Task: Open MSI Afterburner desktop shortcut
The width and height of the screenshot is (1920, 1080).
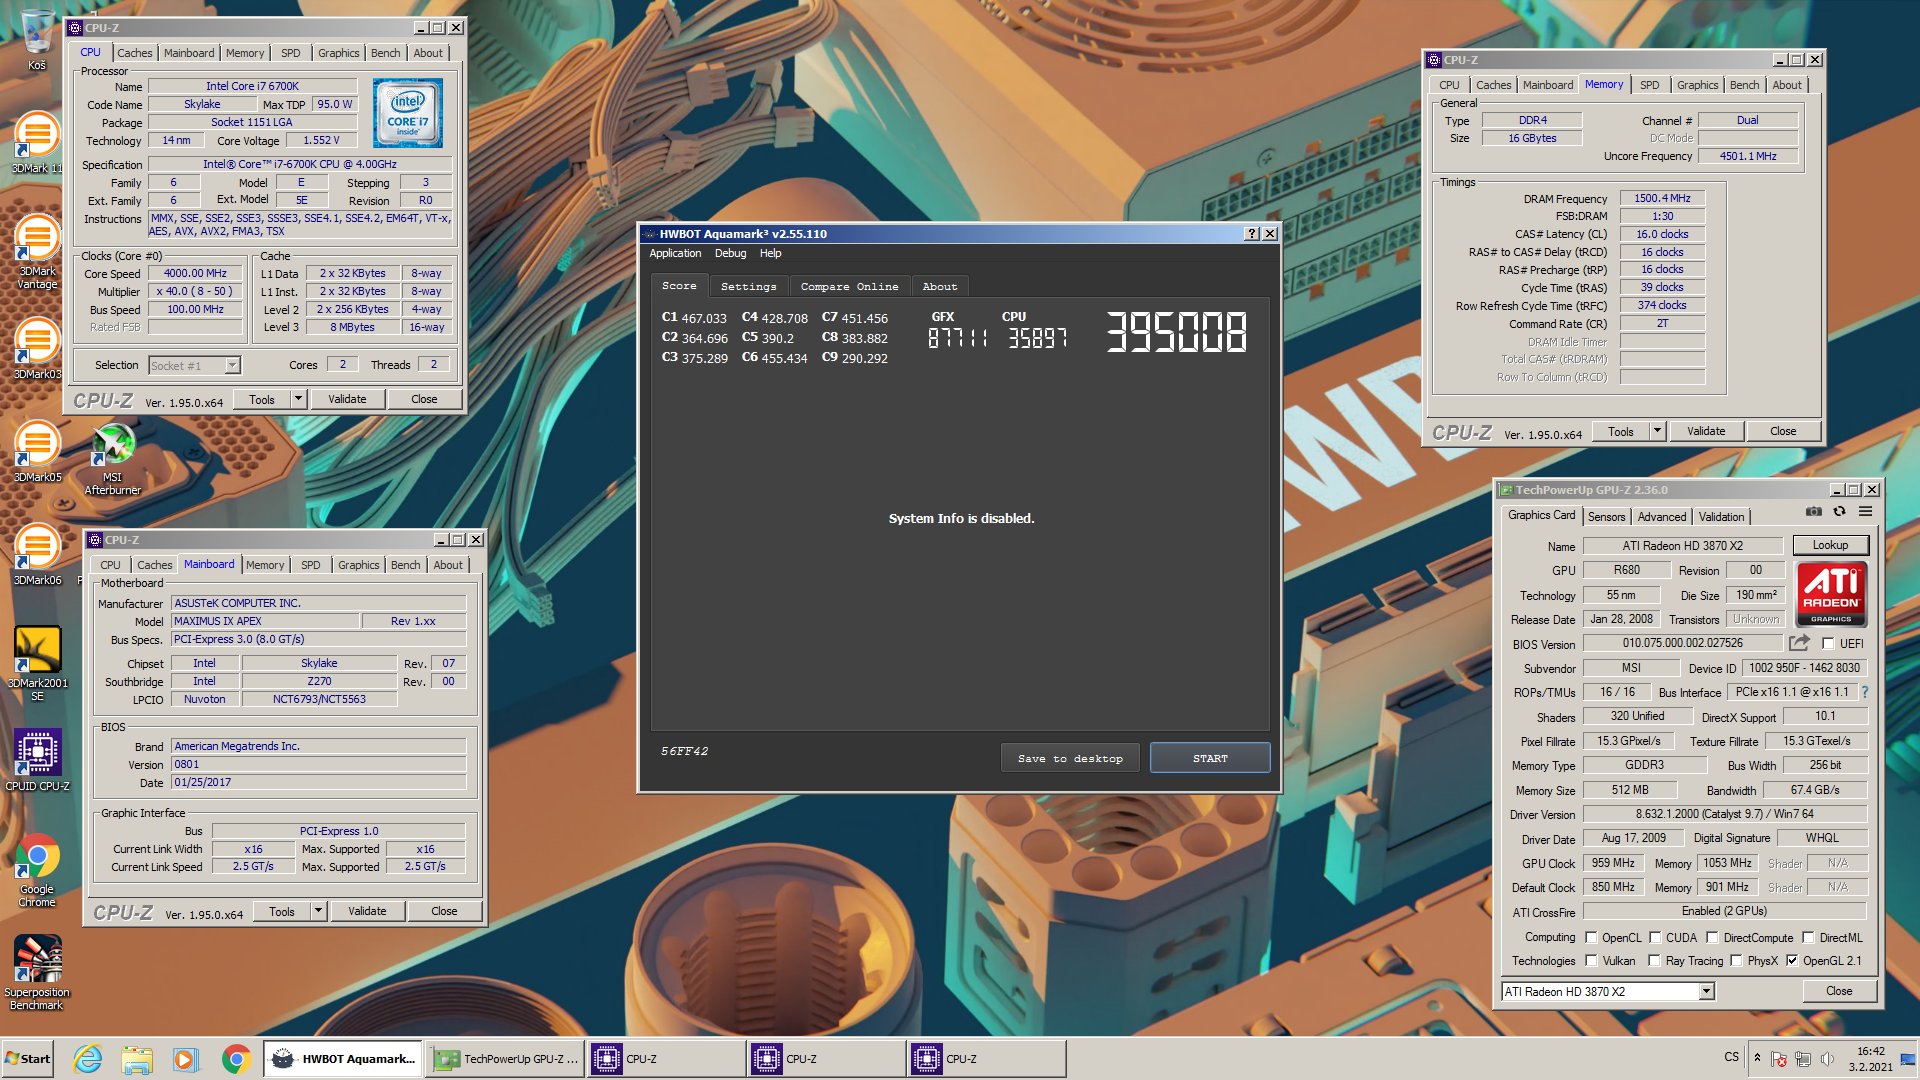Action: click(x=113, y=459)
